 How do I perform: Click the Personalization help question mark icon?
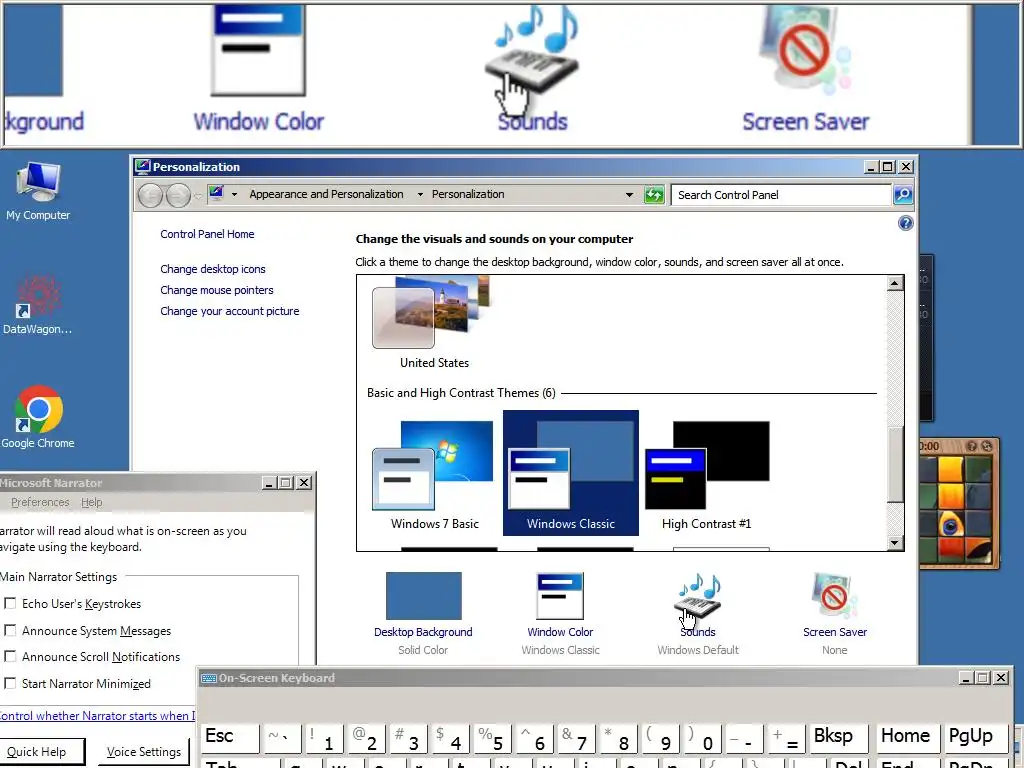click(905, 223)
